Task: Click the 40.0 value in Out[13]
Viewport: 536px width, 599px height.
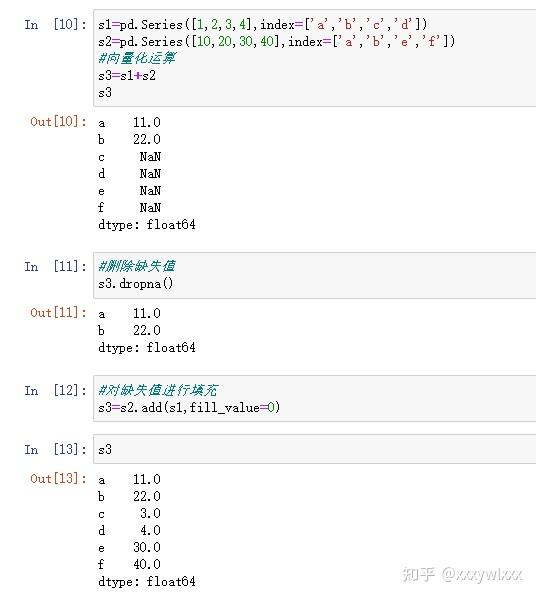Action: point(147,564)
